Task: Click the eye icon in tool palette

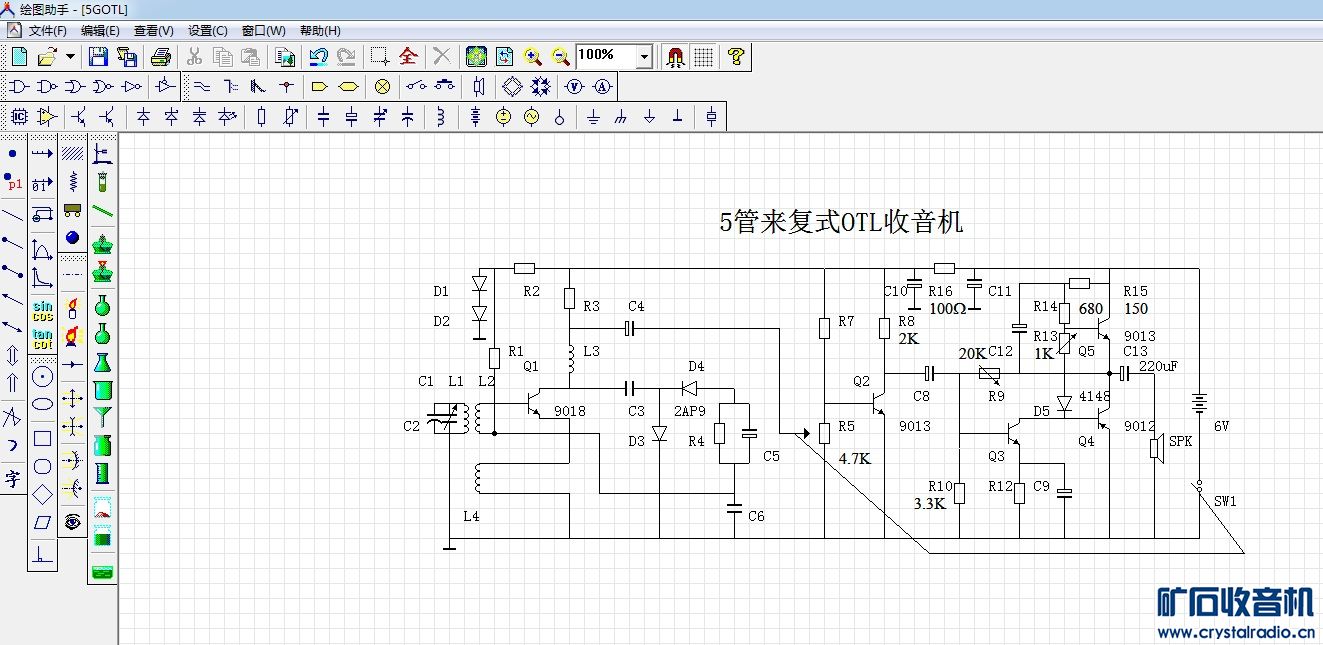Action: (72, 521)
